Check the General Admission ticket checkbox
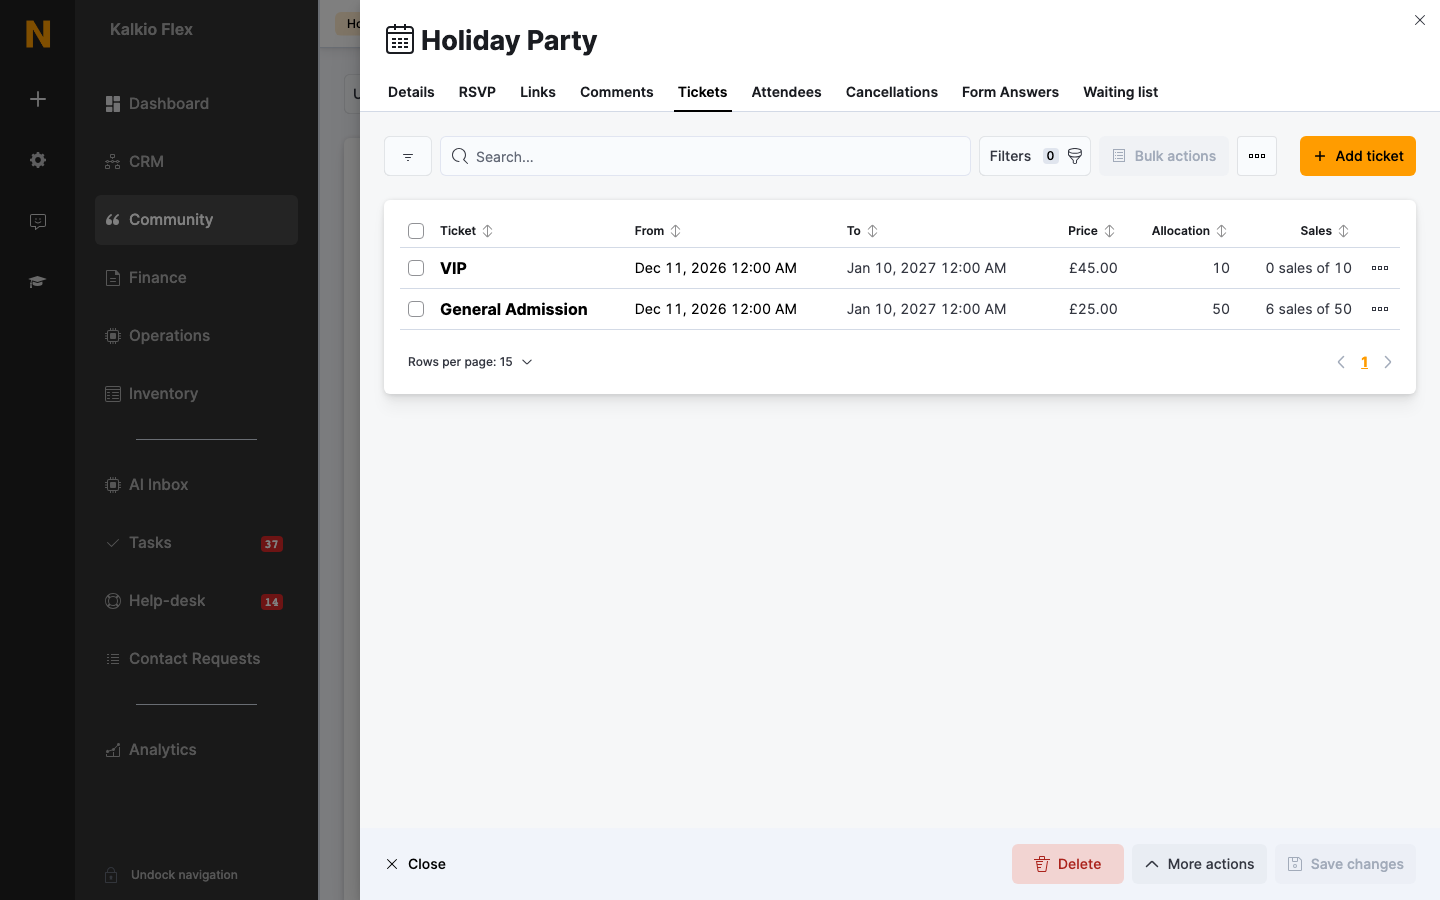 (416, 309)
